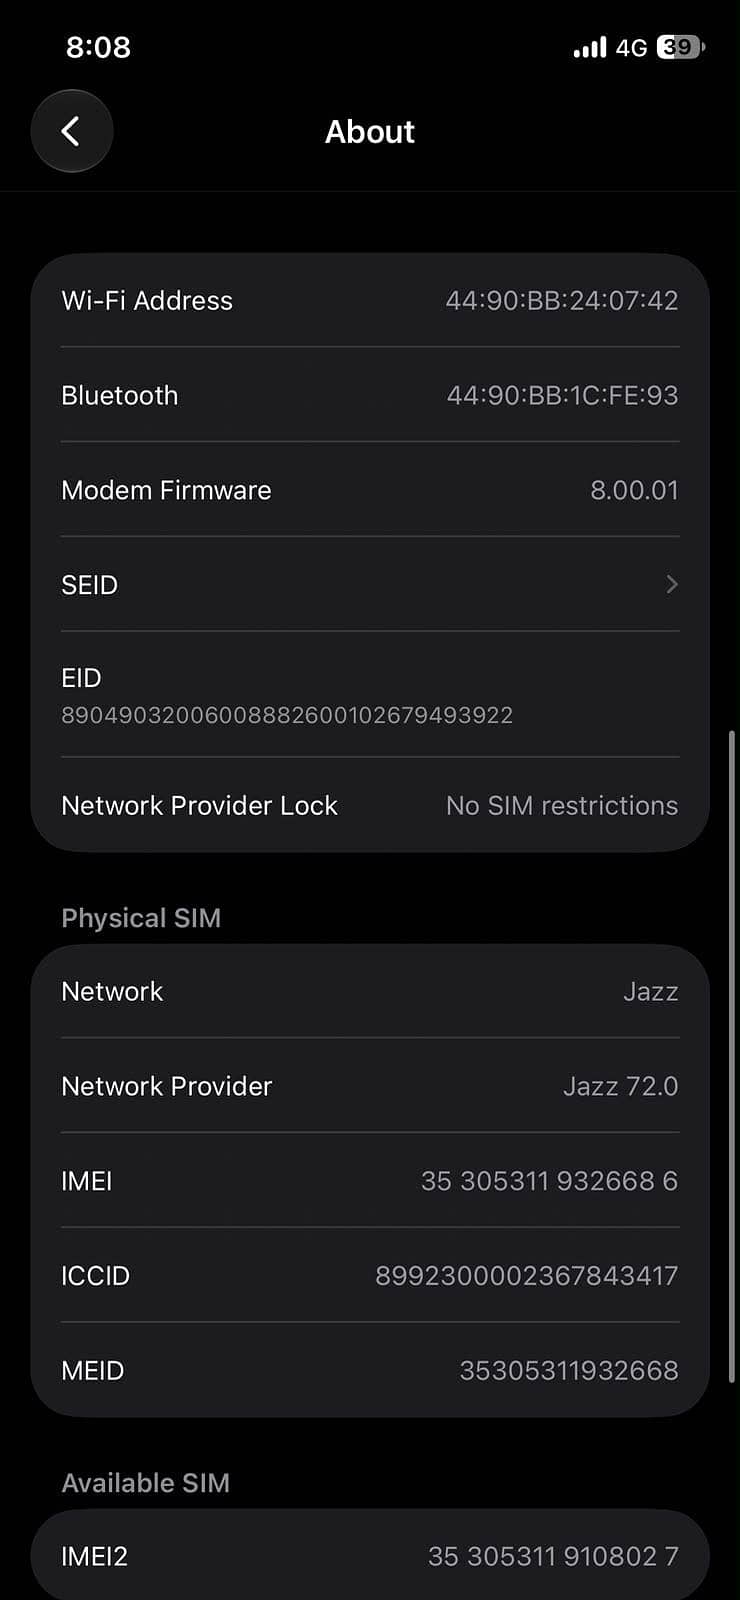
Task: Tap the IMEI2 number under Available SIM
Action: tap(553, 1556)
